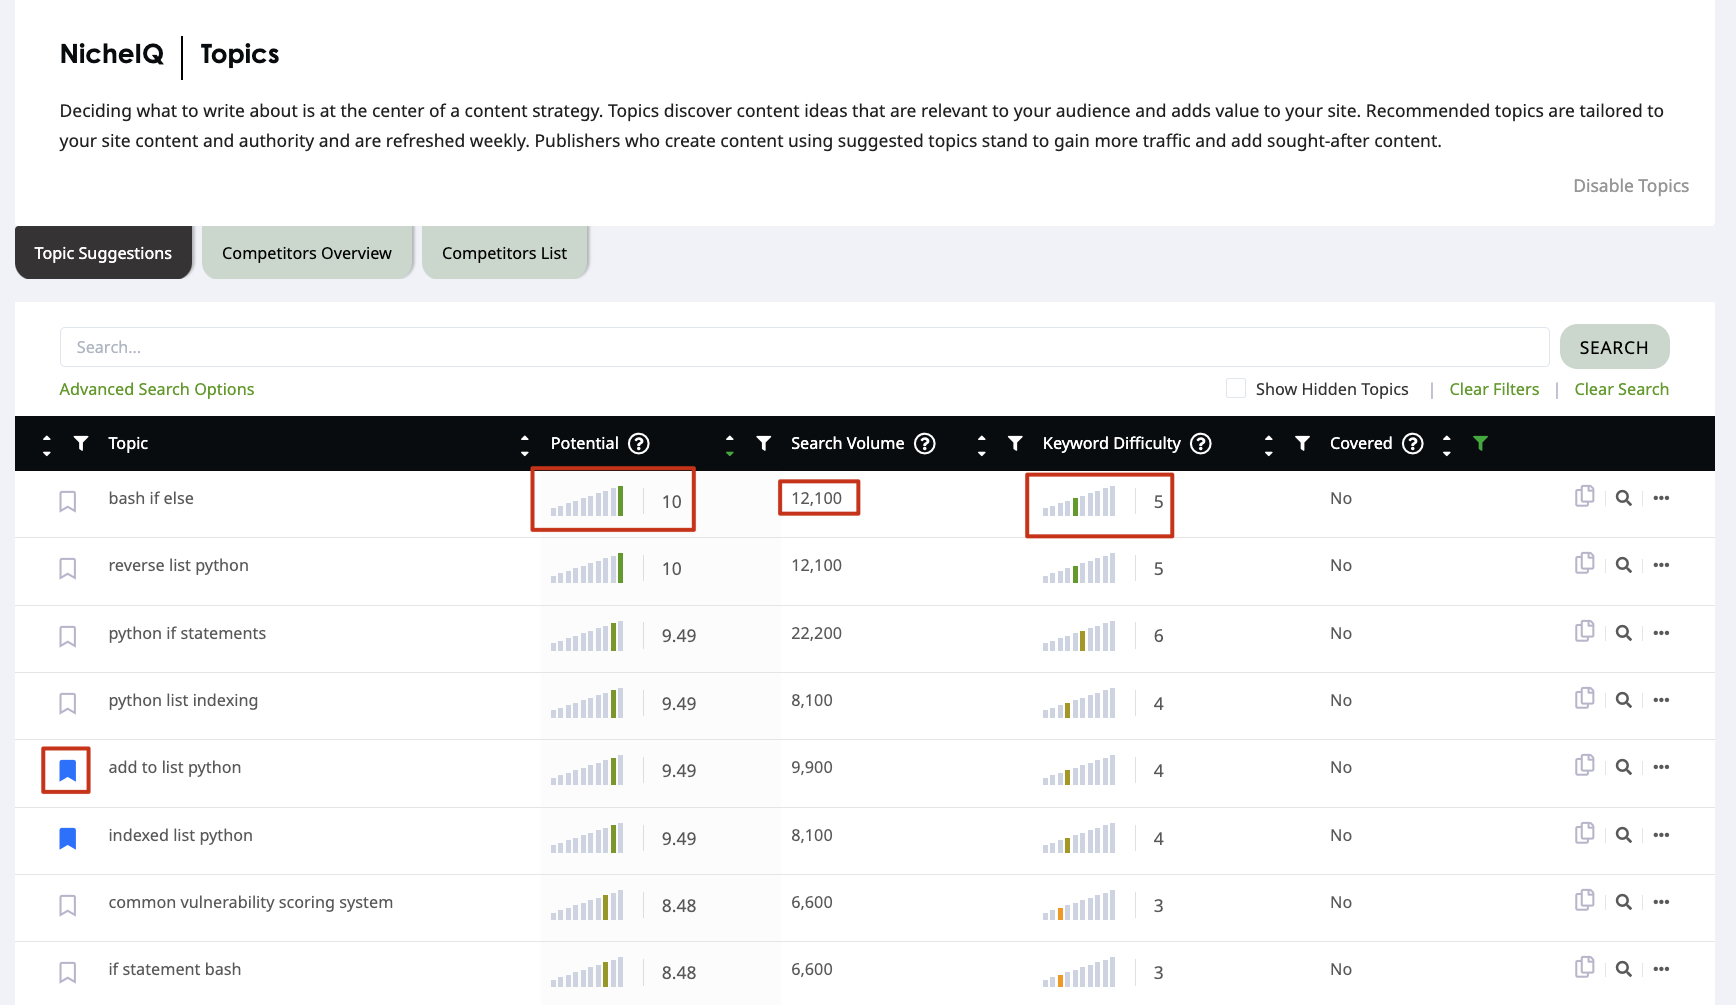Show Keyword Difficulty help tooltip

tap(1201, 443)
